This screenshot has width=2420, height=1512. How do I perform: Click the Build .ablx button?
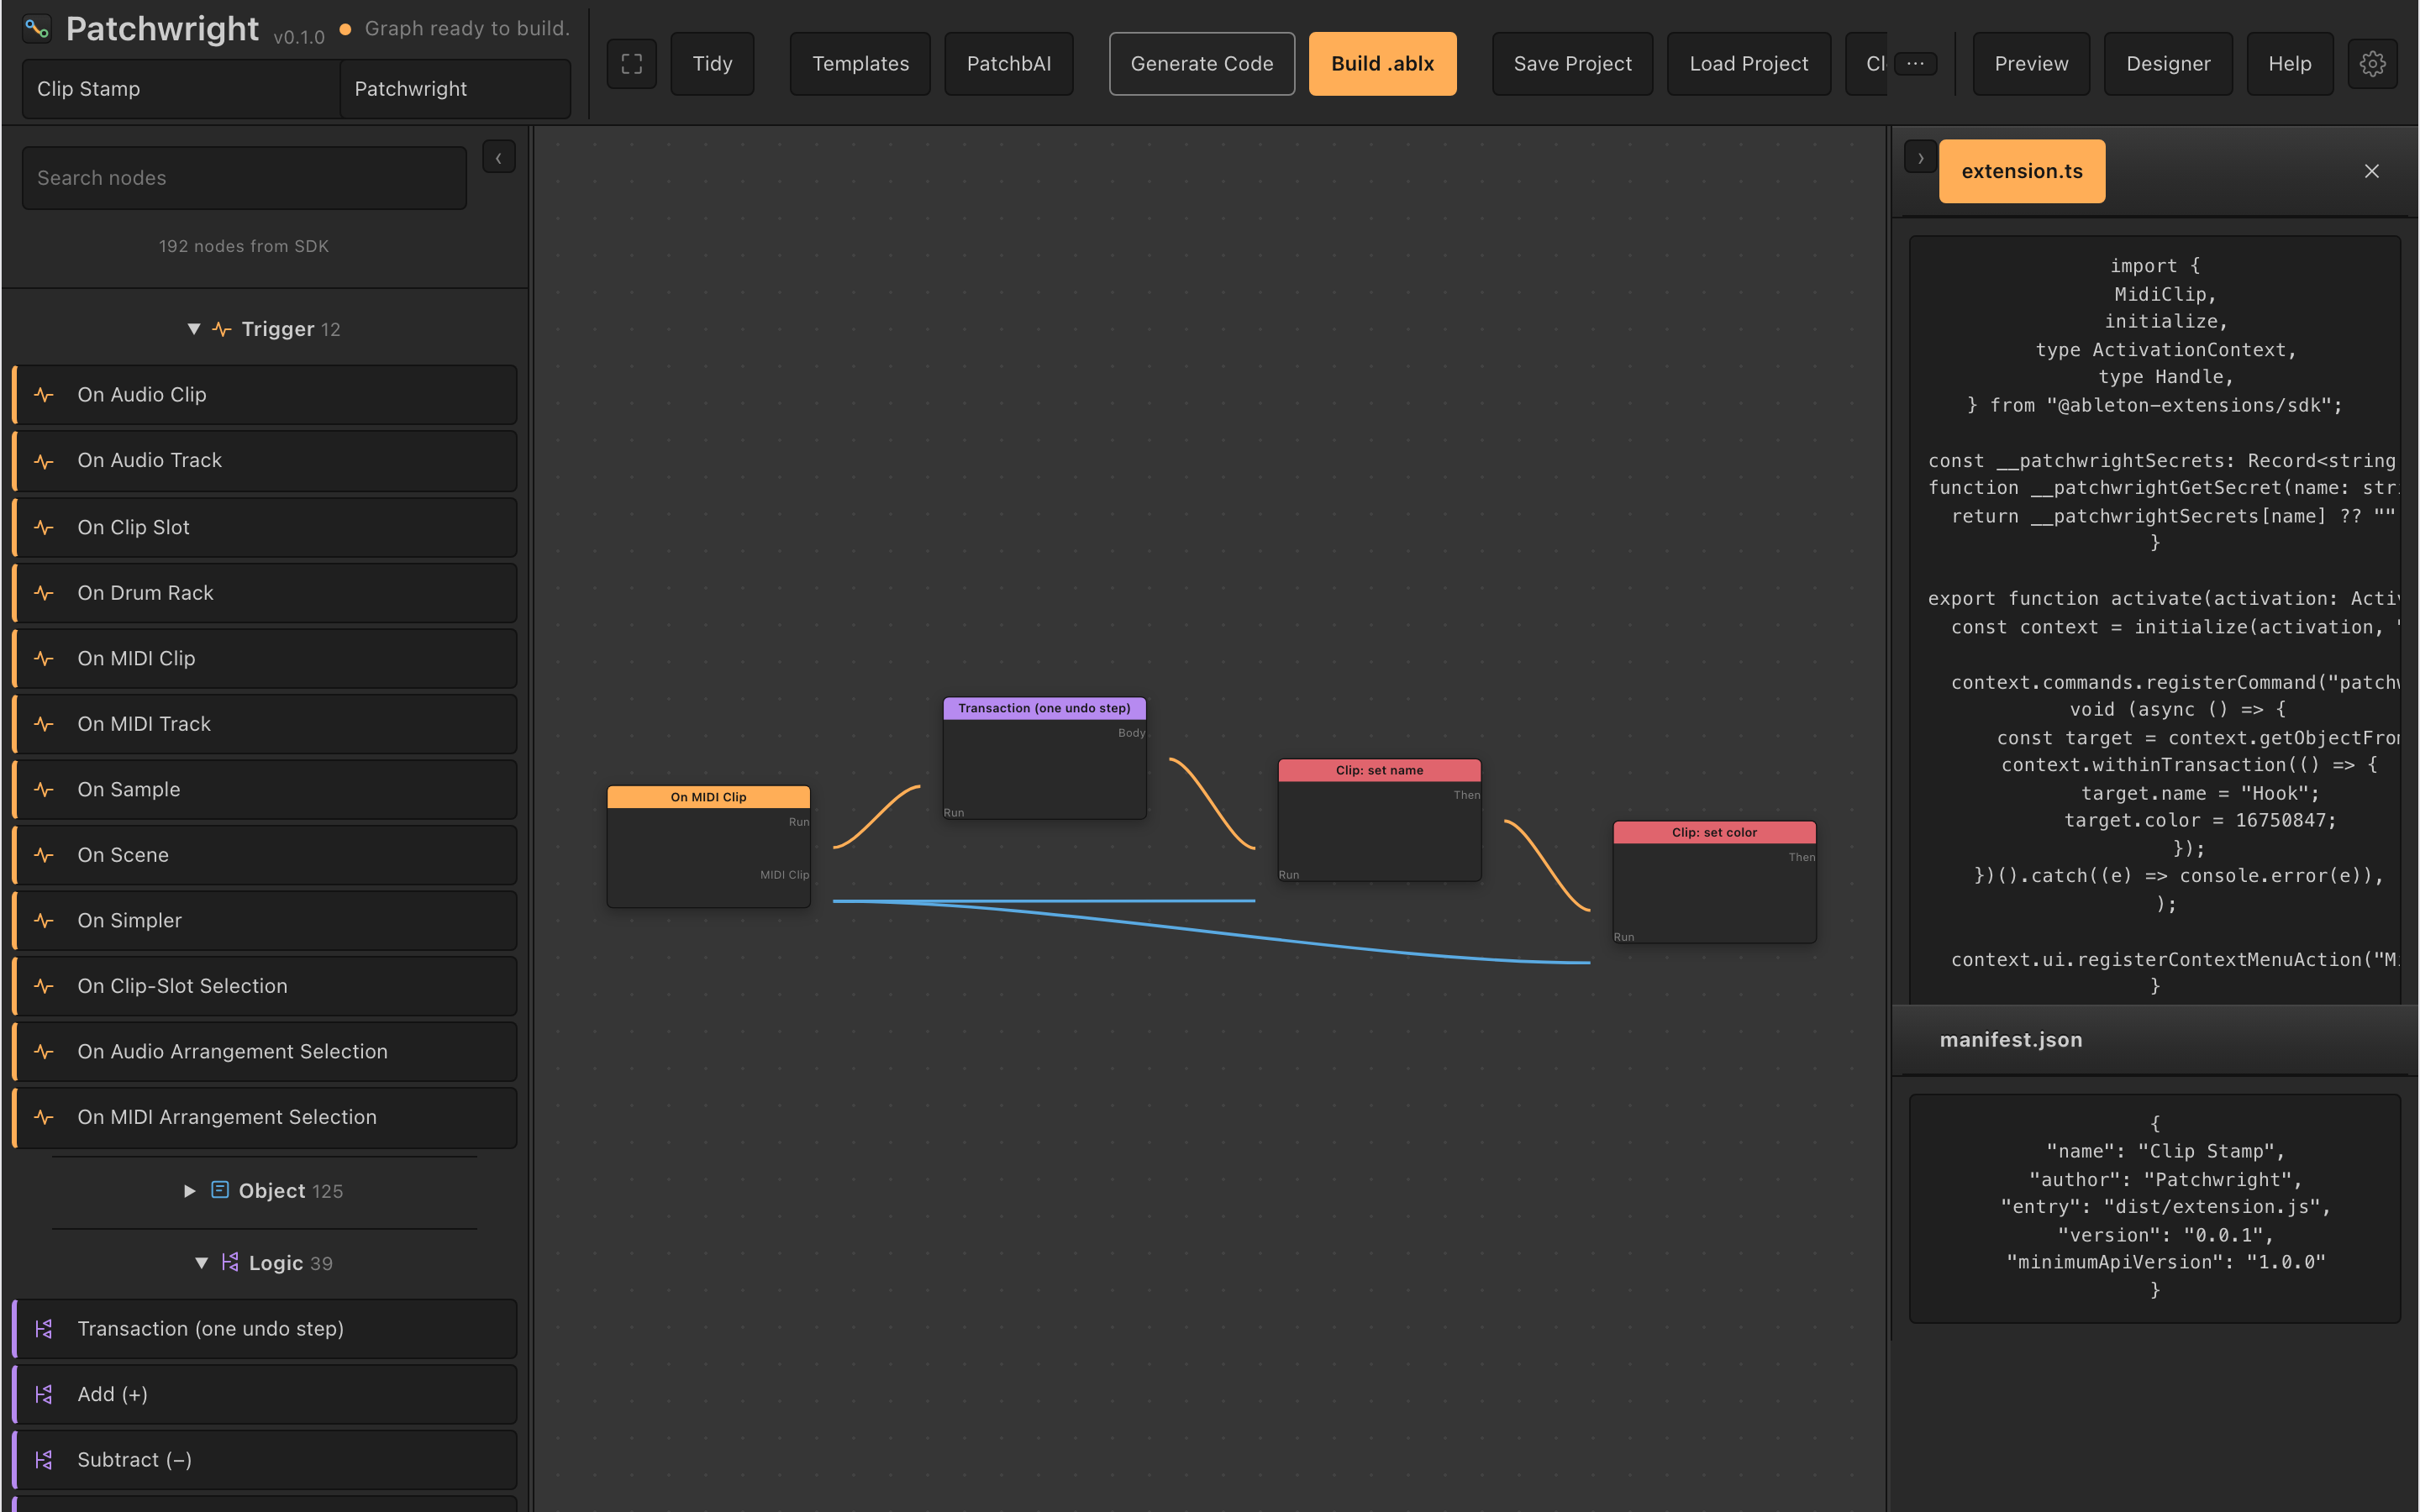[1382, 64]
